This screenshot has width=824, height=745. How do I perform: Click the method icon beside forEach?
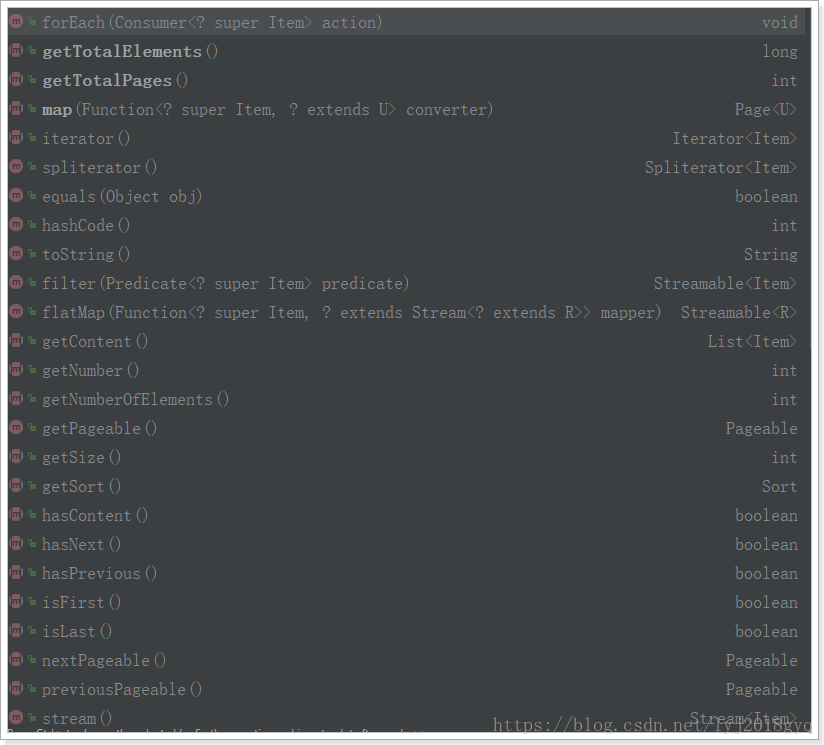(x=16, y=22)
